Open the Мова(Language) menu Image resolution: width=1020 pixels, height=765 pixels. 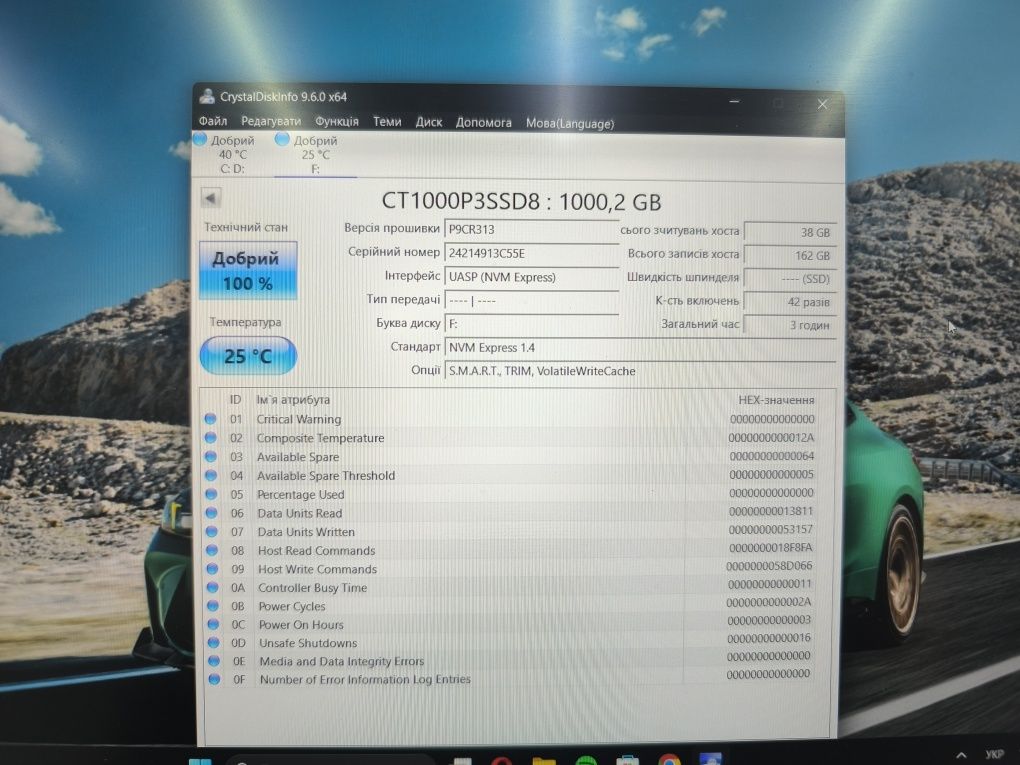point(570,123)
